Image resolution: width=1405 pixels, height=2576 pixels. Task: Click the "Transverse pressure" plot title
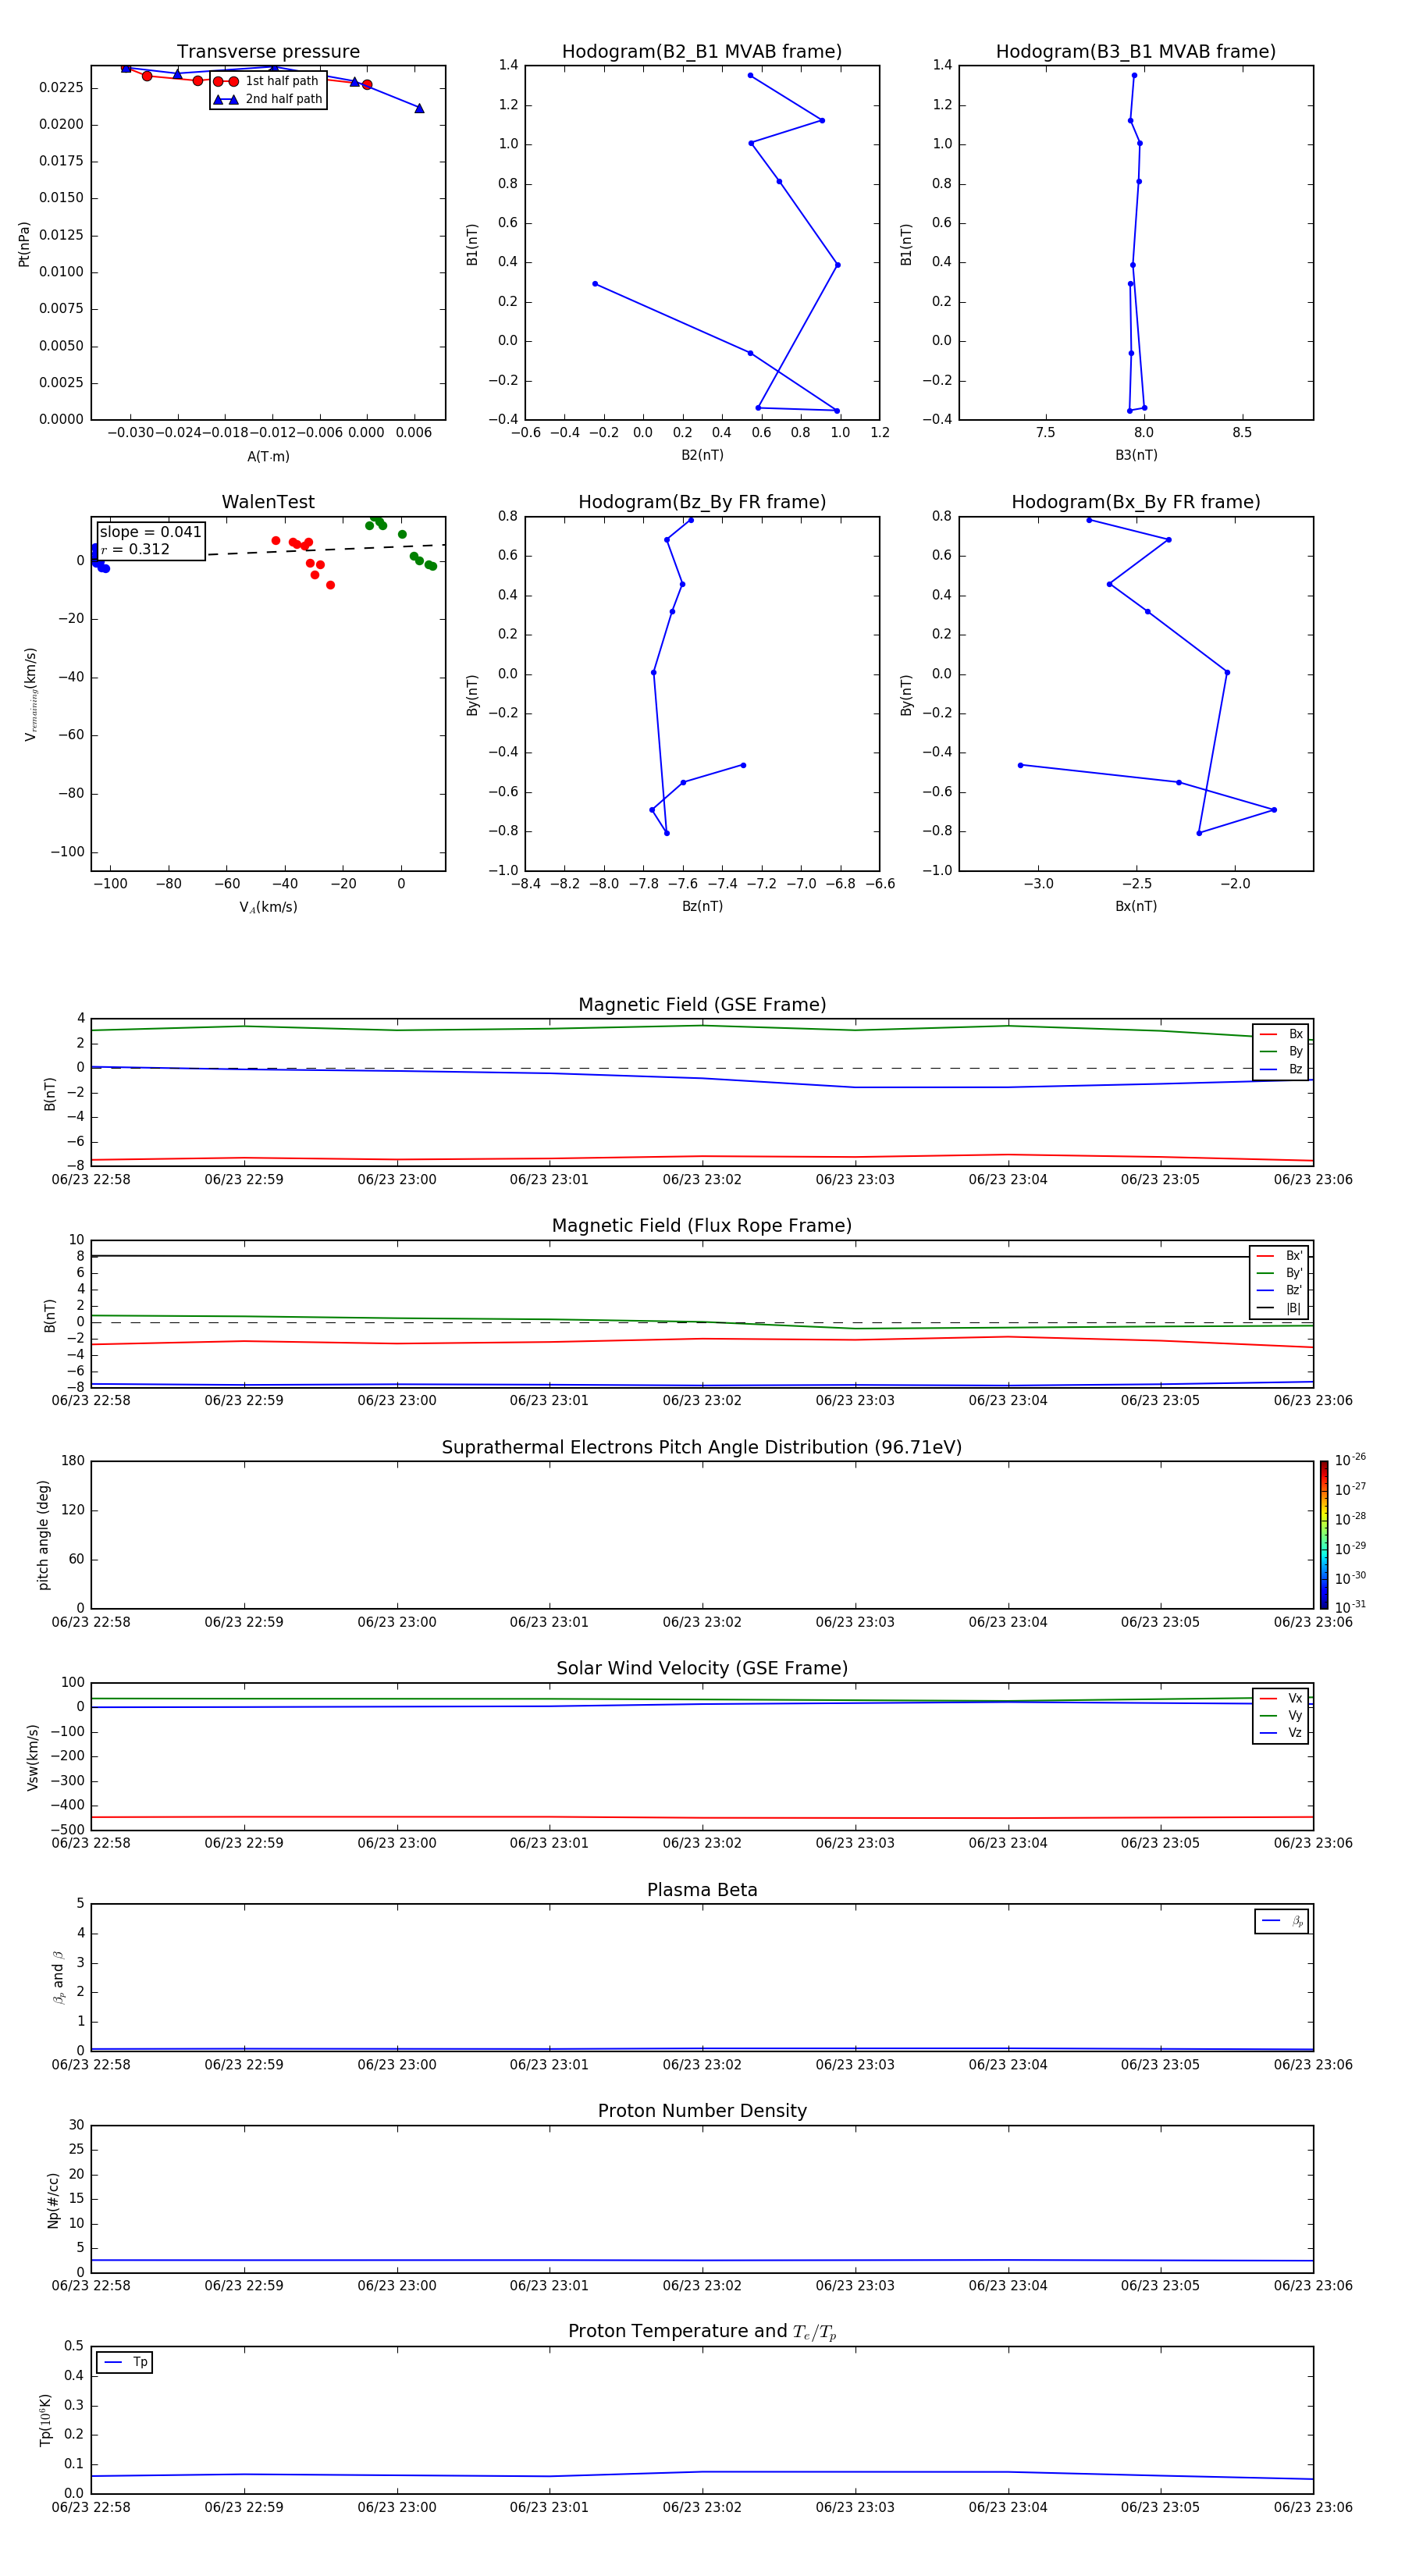(268, 52)
